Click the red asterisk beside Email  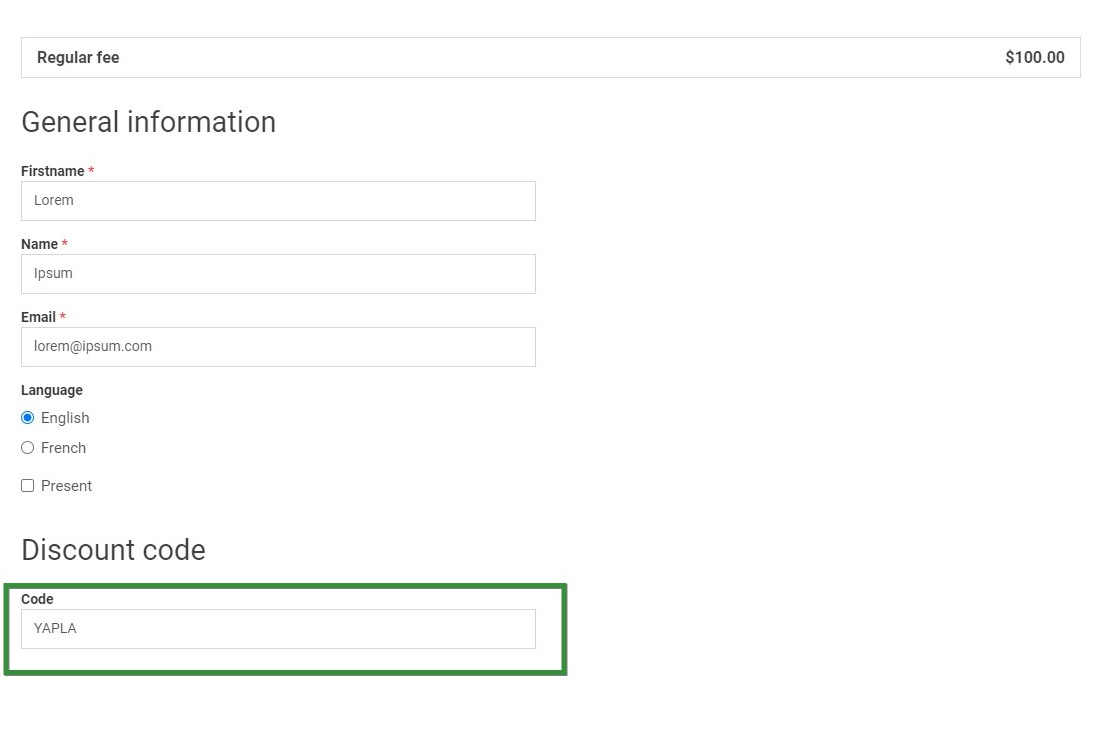tap(63, 317)
